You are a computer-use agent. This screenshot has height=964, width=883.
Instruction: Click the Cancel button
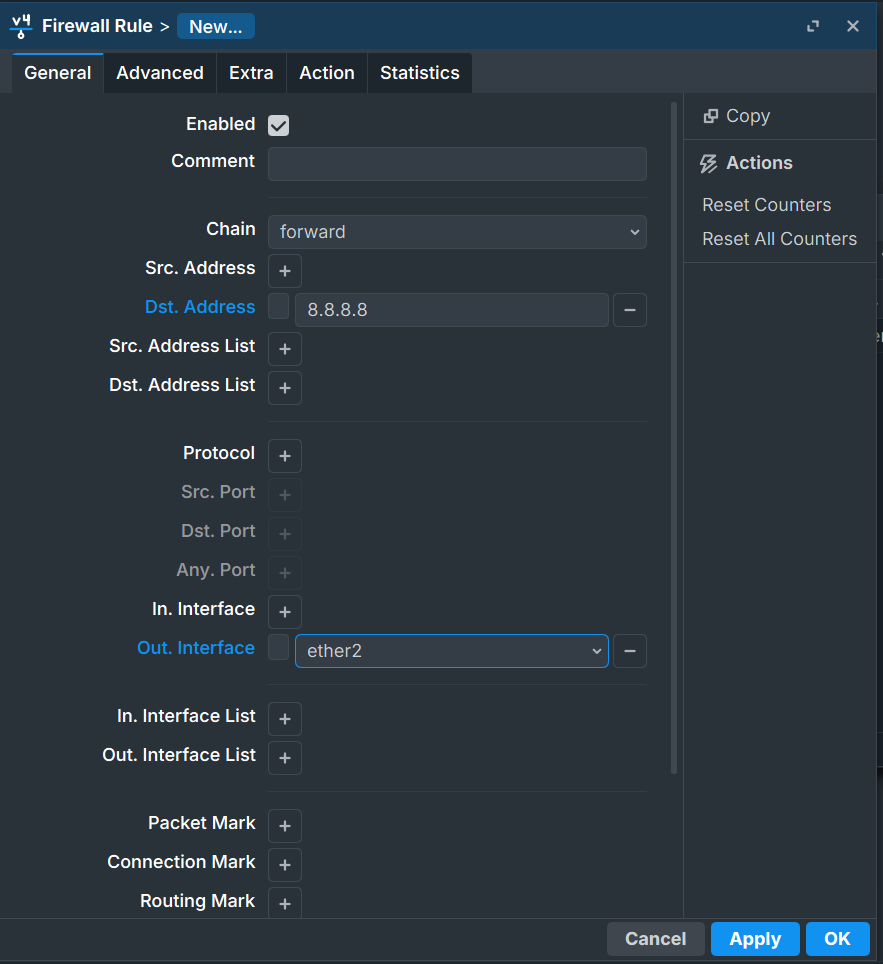pyautogui.click(x=655, y=939)
